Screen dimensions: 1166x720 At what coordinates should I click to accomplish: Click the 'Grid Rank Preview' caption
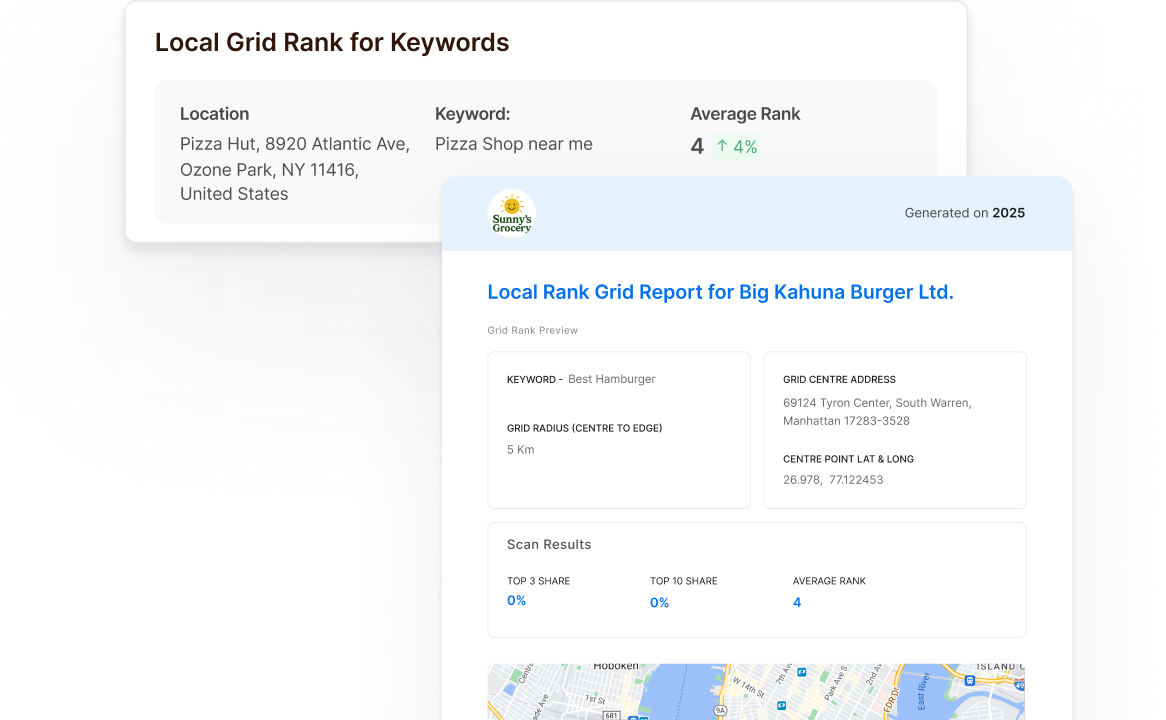click(x=532, y=330)
